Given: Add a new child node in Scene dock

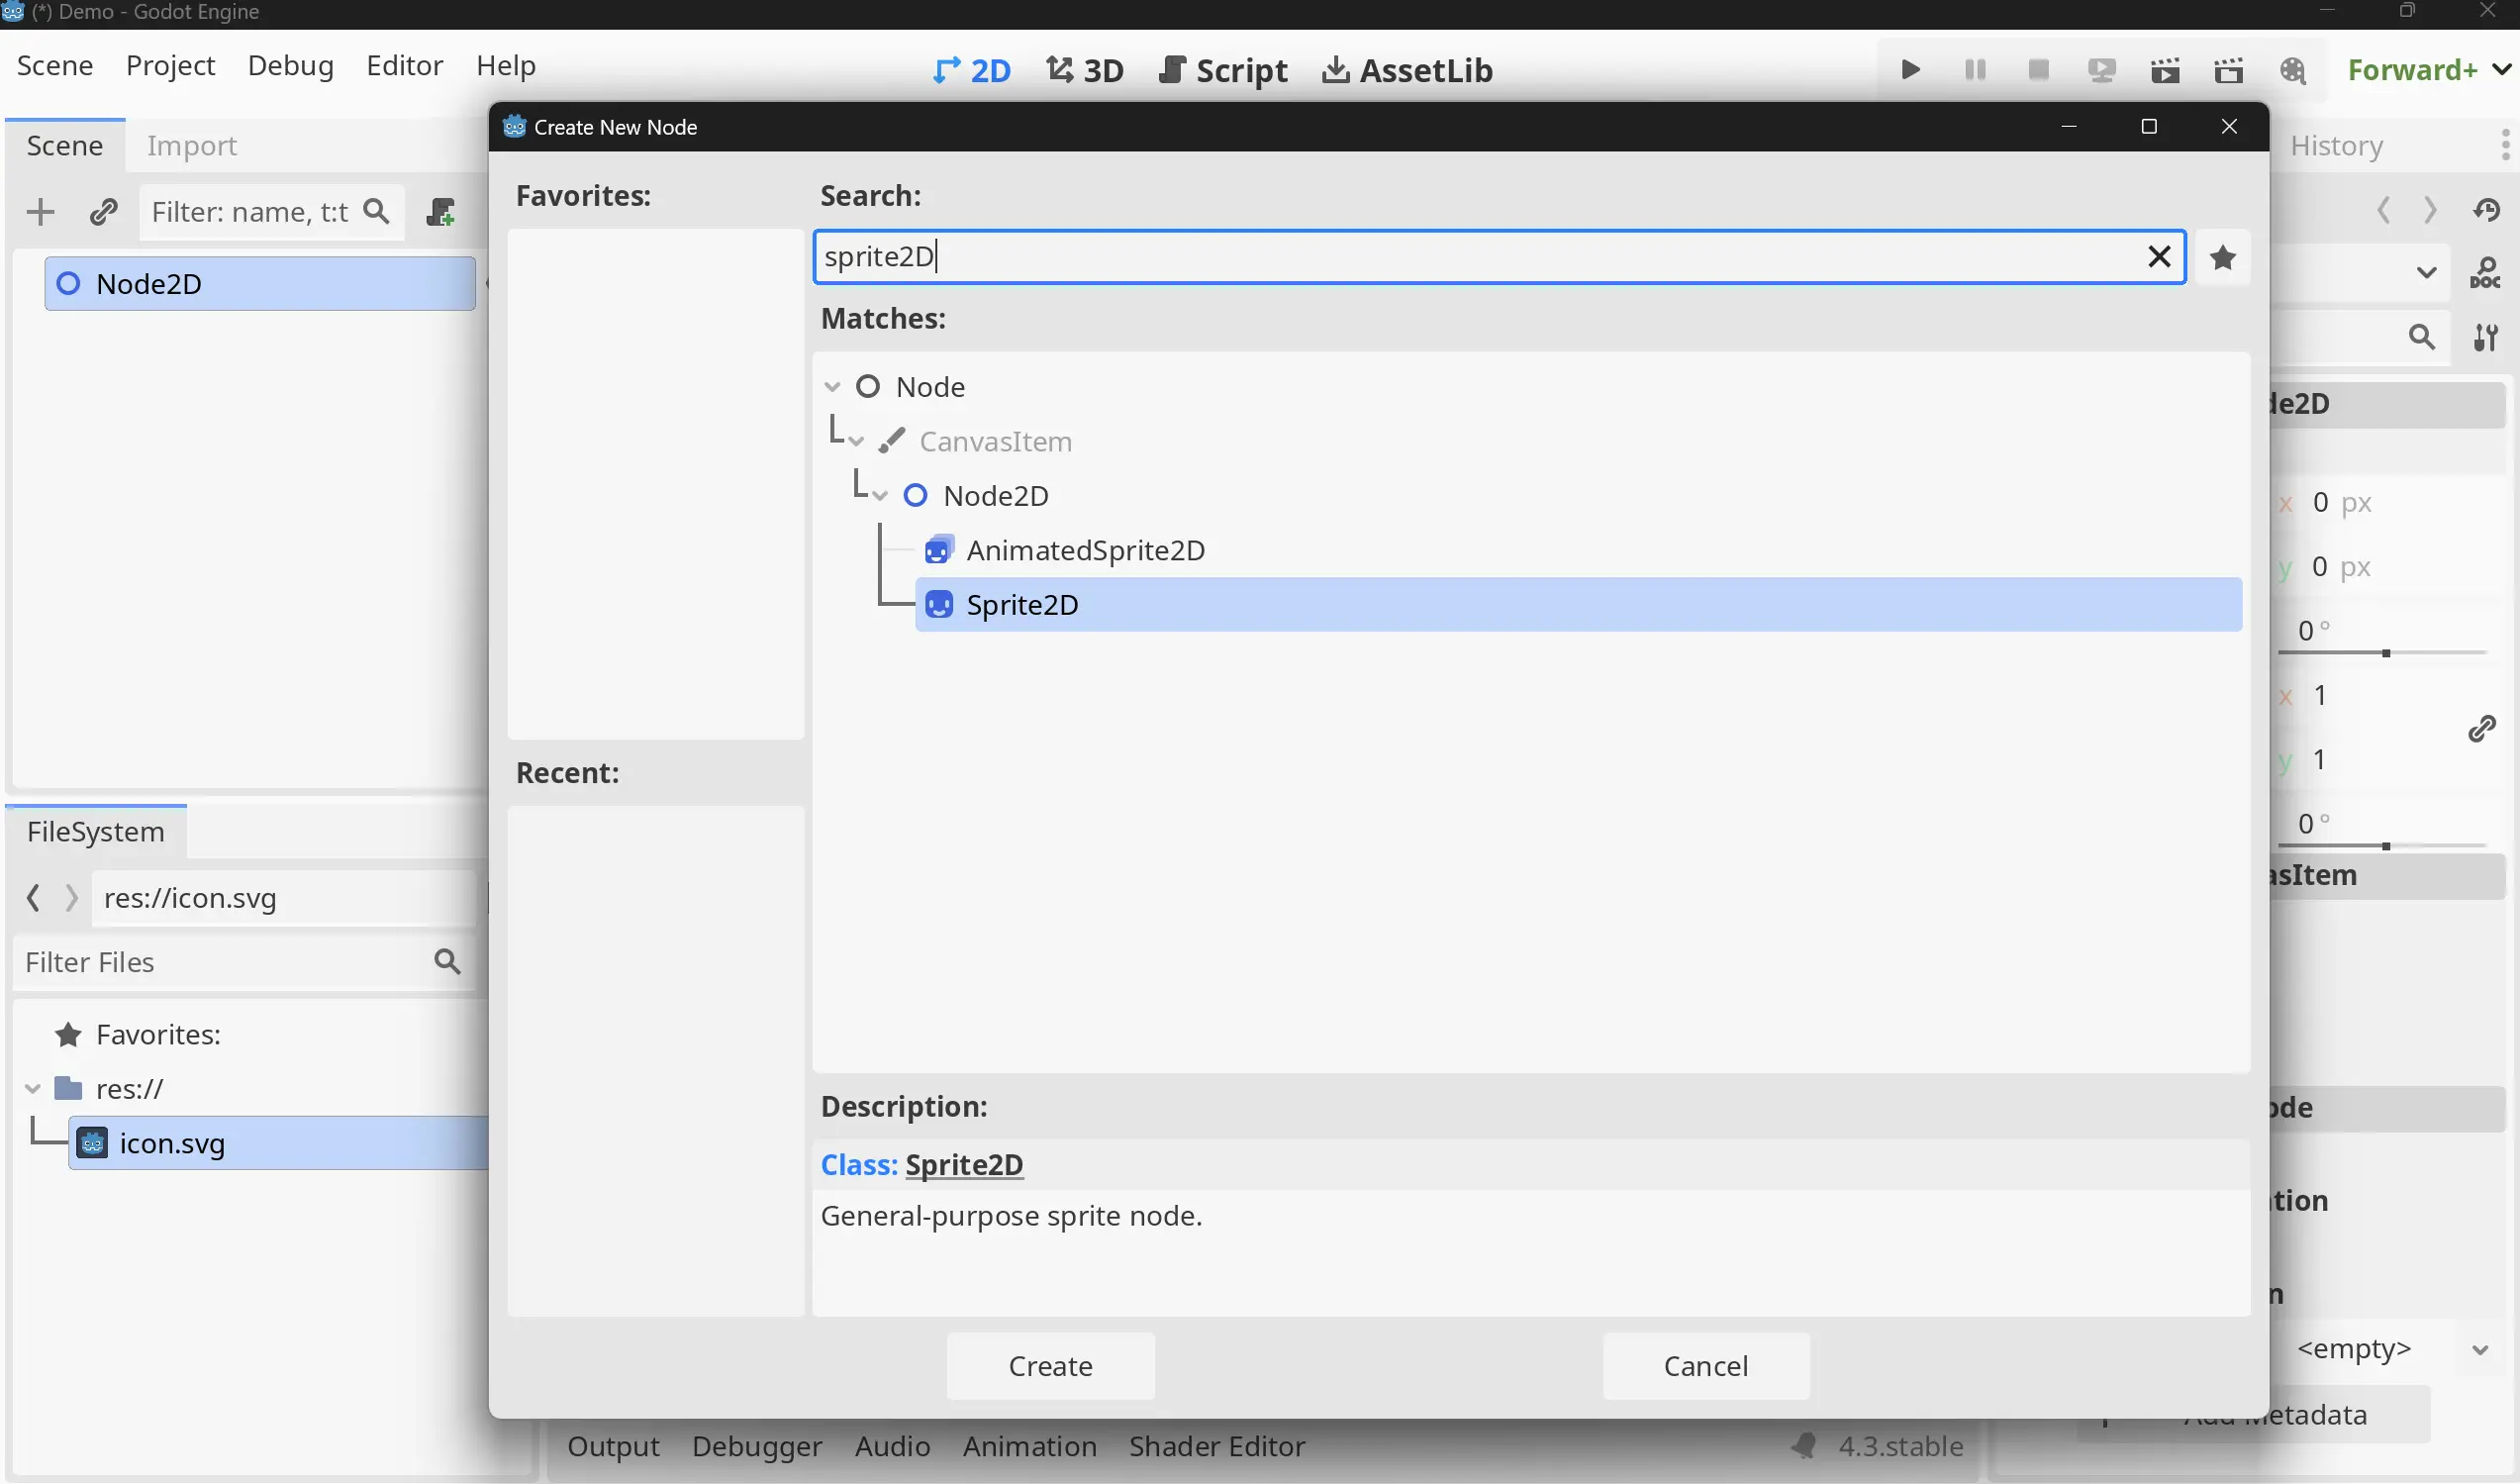Looking at the screenshot, I should 40,212.
